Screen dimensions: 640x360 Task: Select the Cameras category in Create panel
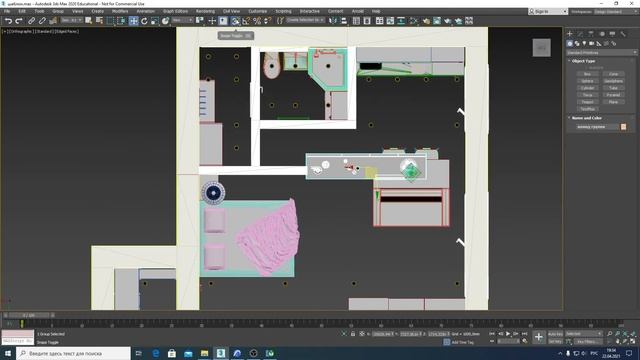pyautogui.click(x=591, y=43)
